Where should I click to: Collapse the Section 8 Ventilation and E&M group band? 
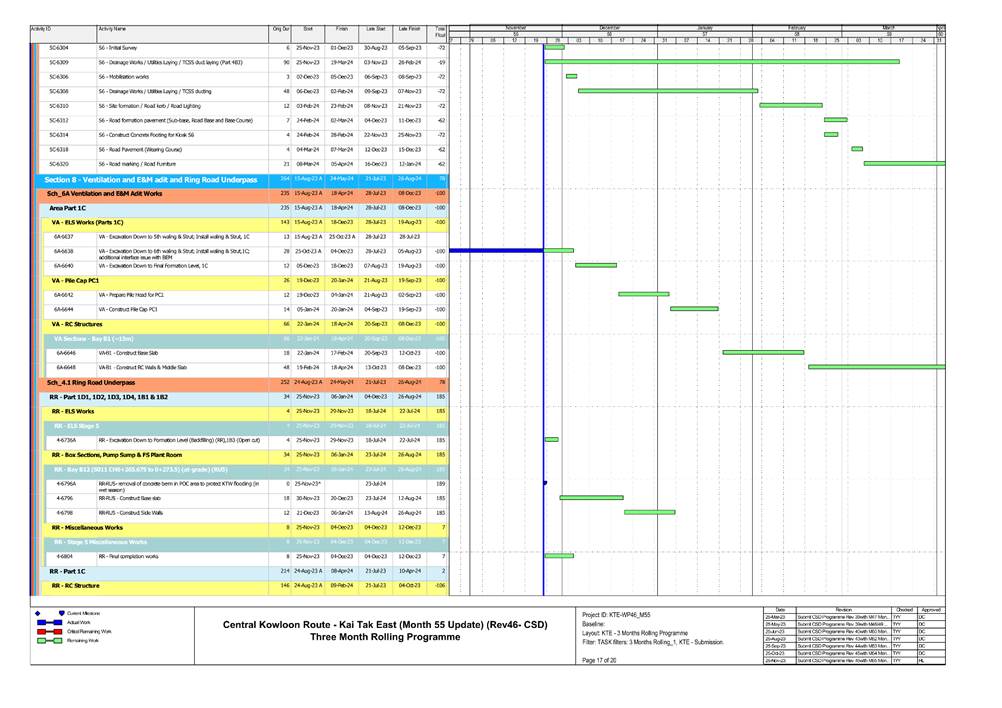click(150, 178)
